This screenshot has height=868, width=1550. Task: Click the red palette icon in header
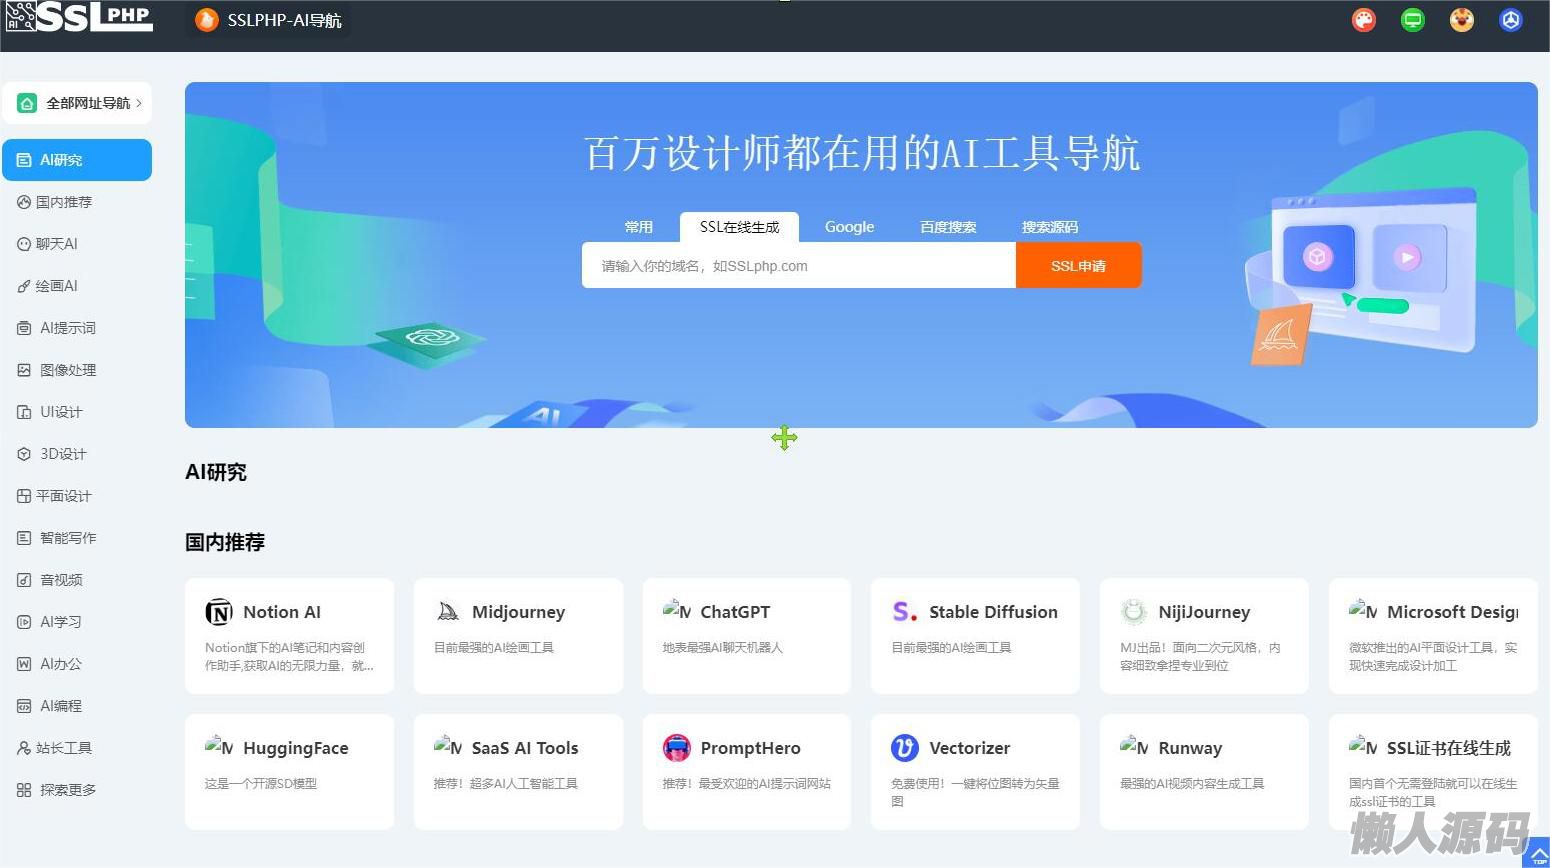tap(1364, 20)
